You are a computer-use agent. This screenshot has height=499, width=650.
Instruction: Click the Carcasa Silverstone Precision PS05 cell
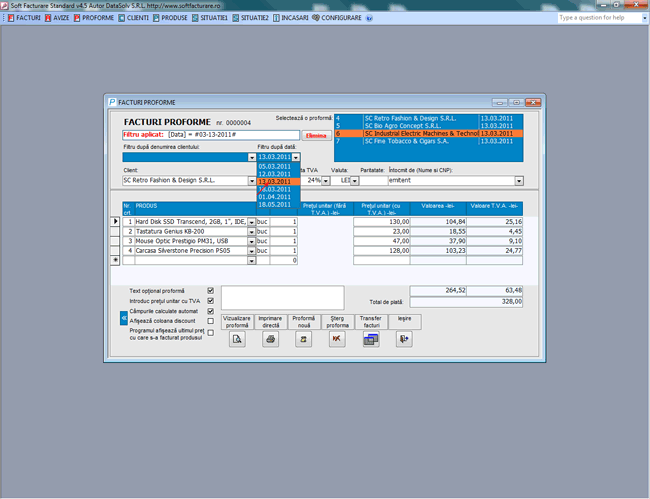point(191,251)
